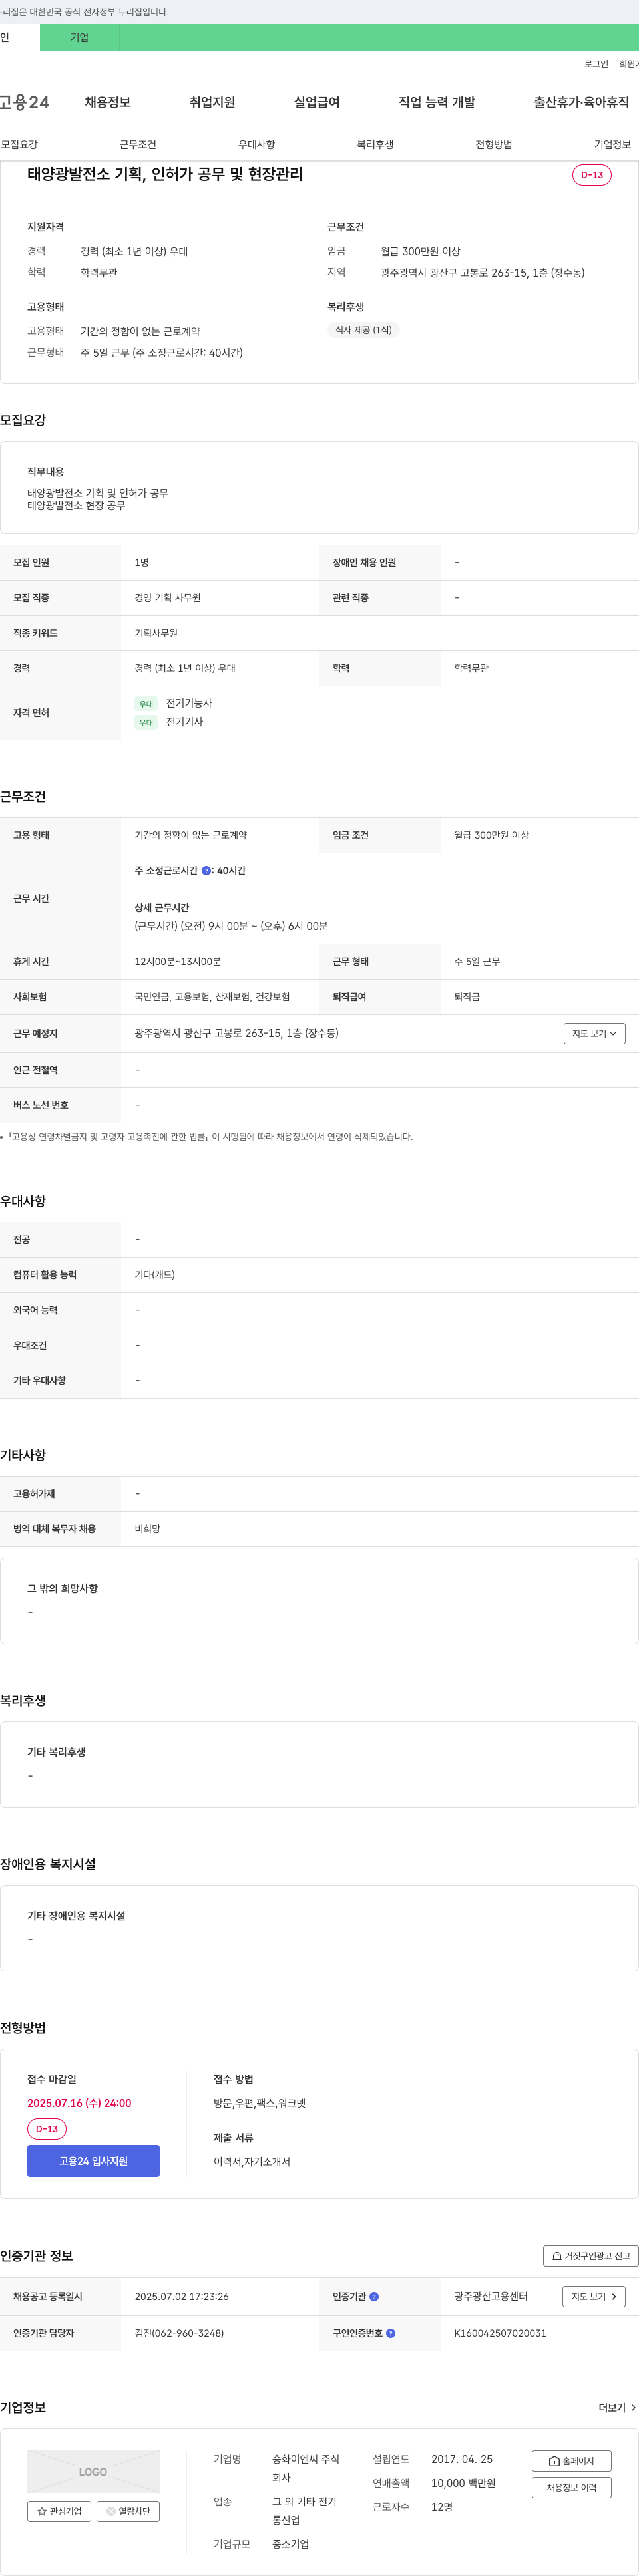Jump to the 전형방법 section tab

pyautogui.click(x=494, y=144)
